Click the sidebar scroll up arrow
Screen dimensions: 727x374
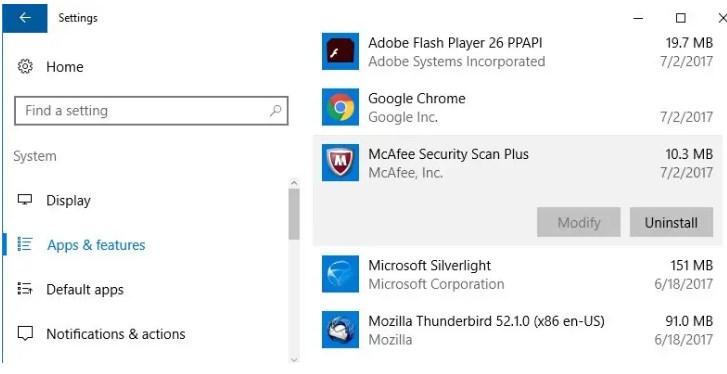coord(293,183)
